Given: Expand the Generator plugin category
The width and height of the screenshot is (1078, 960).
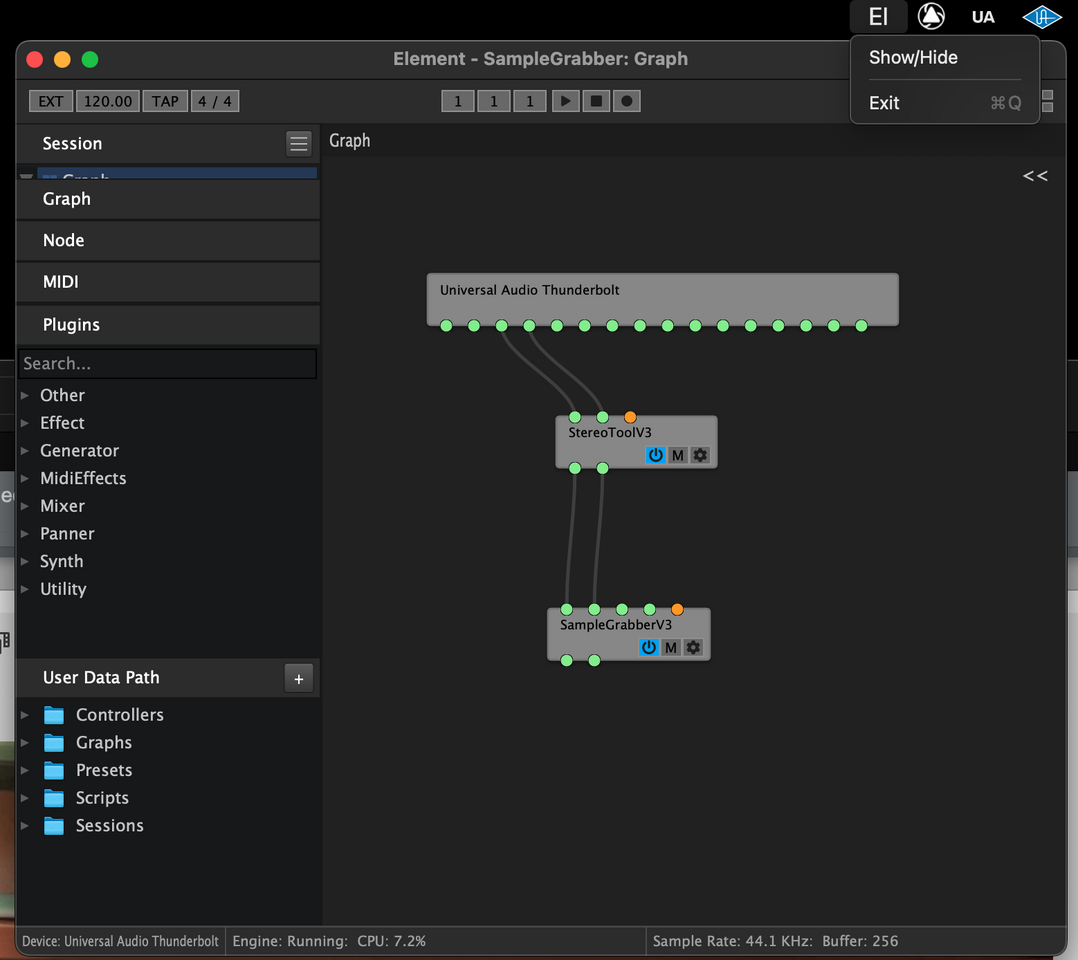Looking at the screenshot, I should [25, 450].
